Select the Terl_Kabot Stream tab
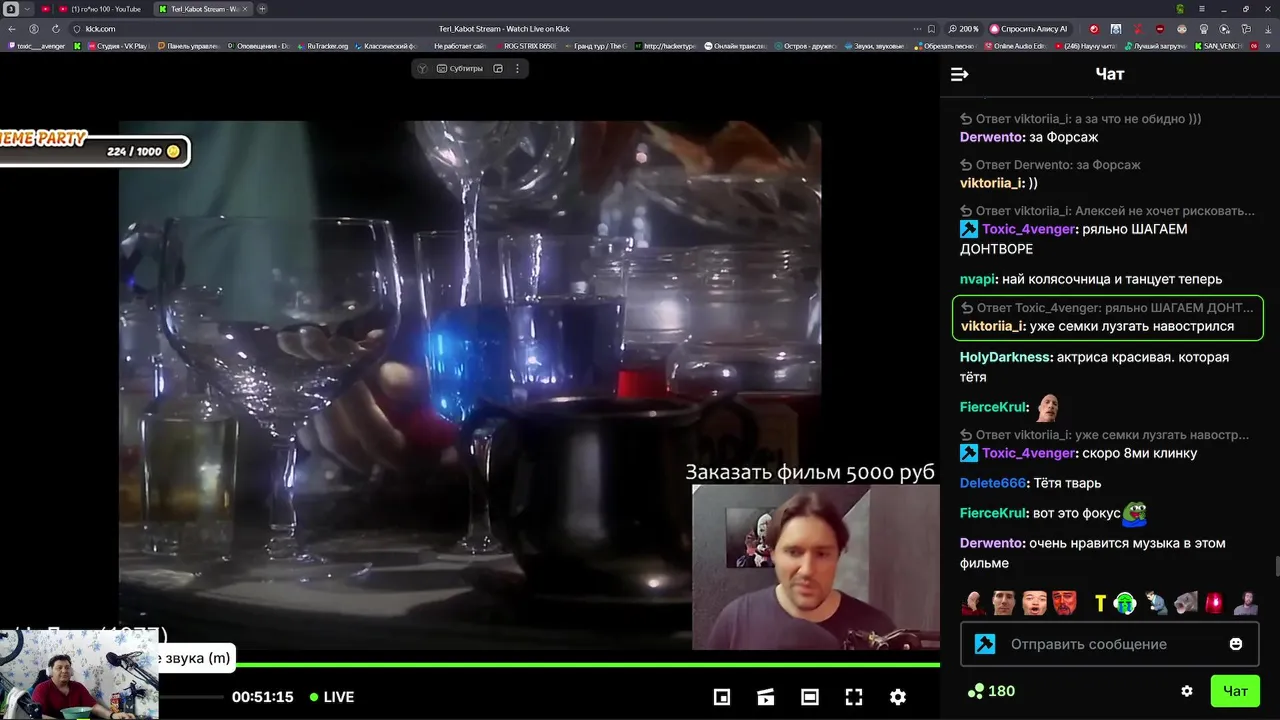 point(205,9)
